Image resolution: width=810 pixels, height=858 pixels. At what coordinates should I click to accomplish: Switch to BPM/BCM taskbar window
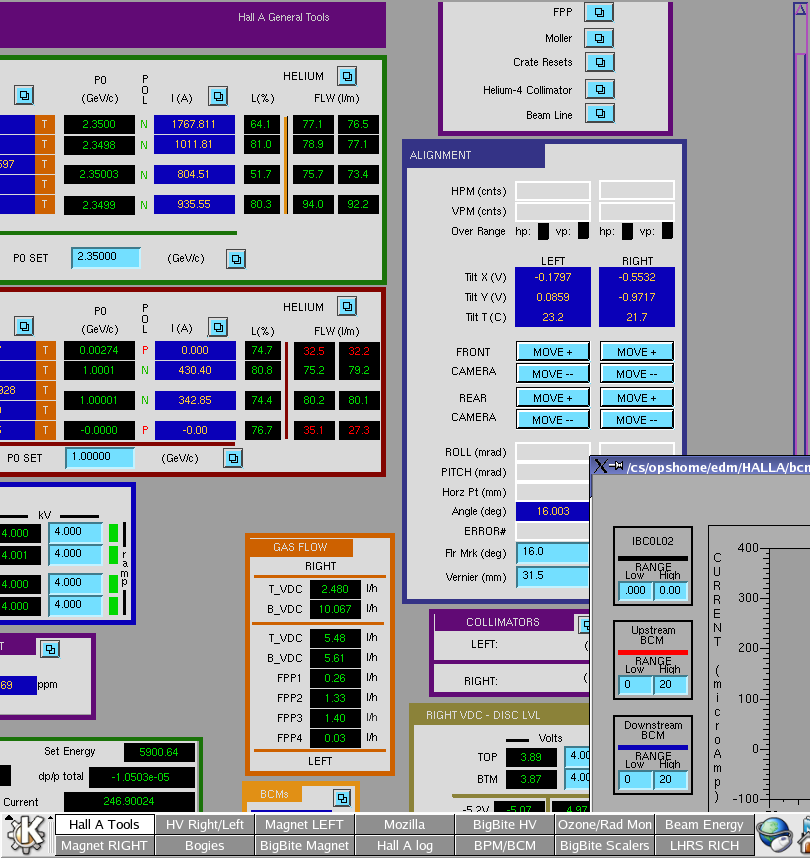point(505,845)
